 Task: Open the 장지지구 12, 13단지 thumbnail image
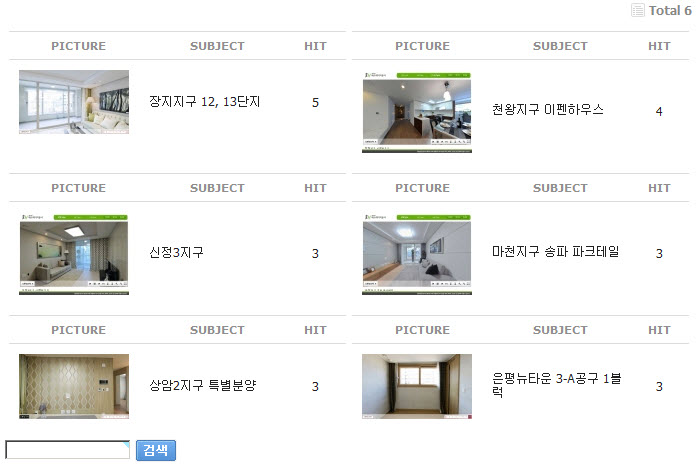(74, 102)
